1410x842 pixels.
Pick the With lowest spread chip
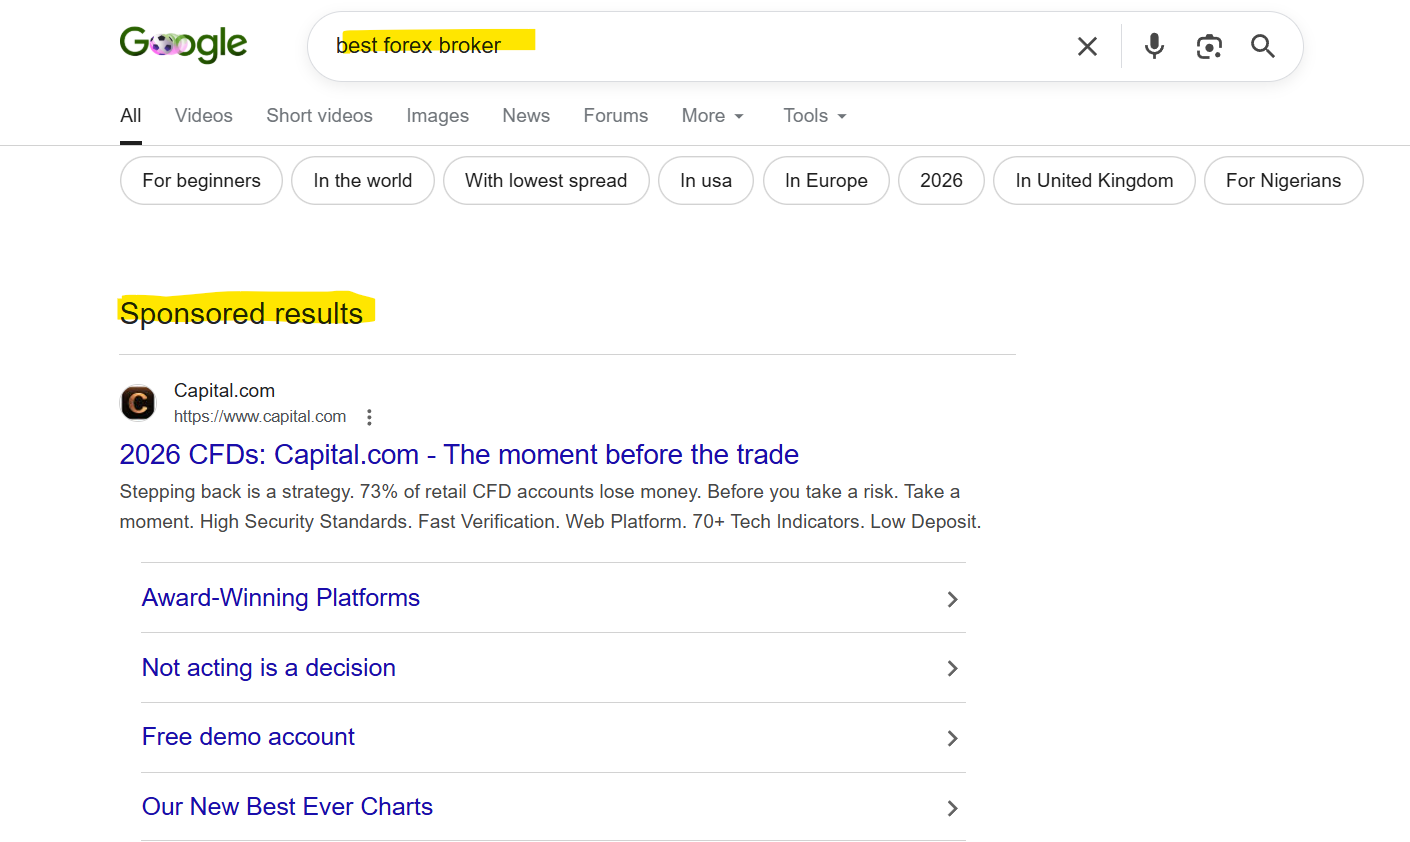pyautogui.click(x=546, y=181)
